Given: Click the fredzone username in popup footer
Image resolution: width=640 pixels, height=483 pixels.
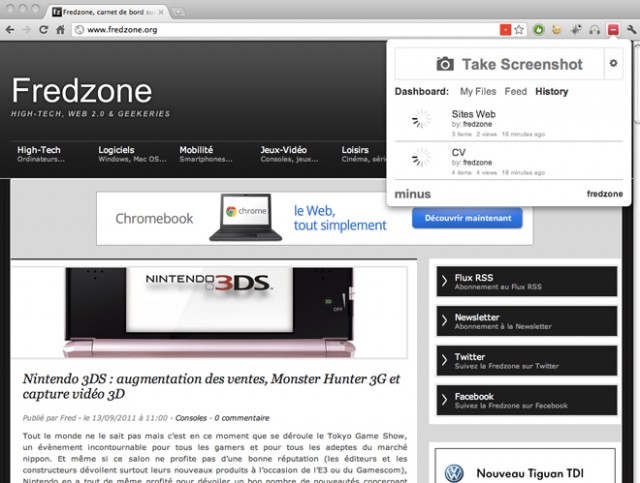Looking at the screenshot, I should click(604, 194).
